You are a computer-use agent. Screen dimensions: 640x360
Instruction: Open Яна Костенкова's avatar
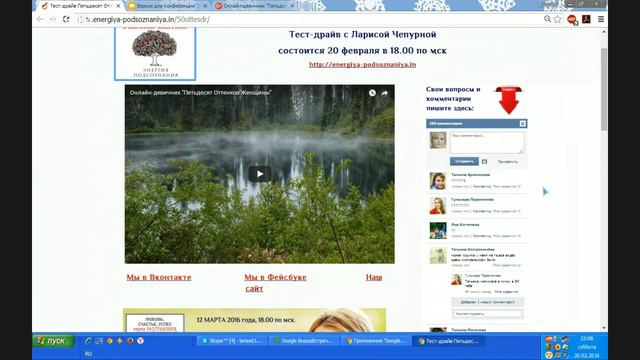(438, 231)
